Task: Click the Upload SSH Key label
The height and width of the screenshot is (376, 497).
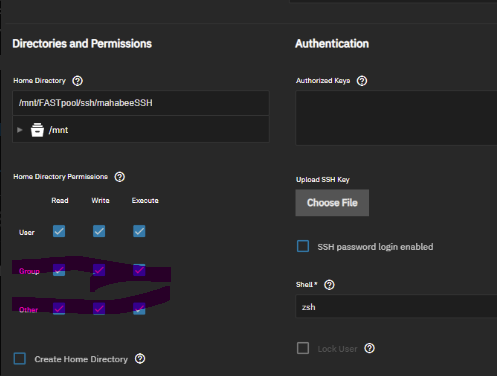Action: click(x=323, y=180)
